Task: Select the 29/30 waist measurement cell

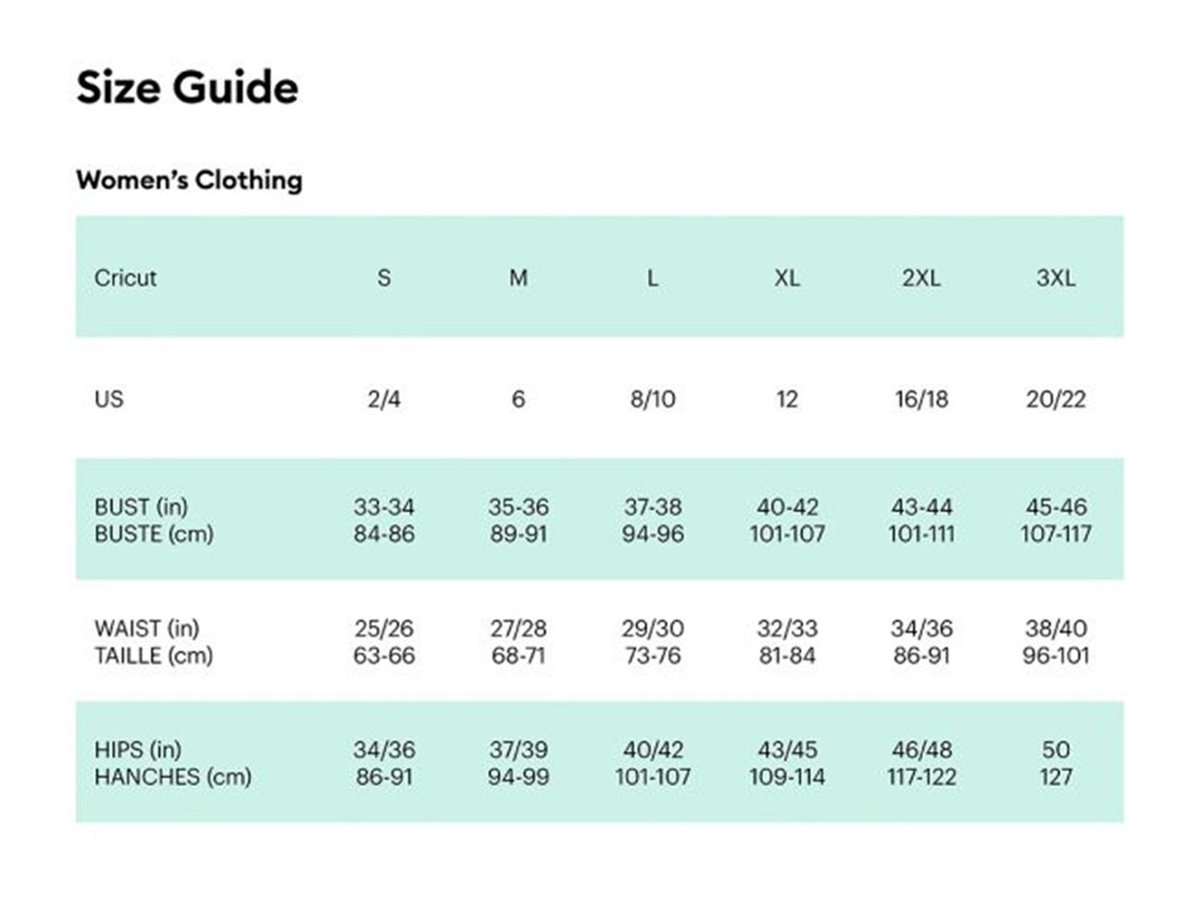Action: (x=653, y=629)
